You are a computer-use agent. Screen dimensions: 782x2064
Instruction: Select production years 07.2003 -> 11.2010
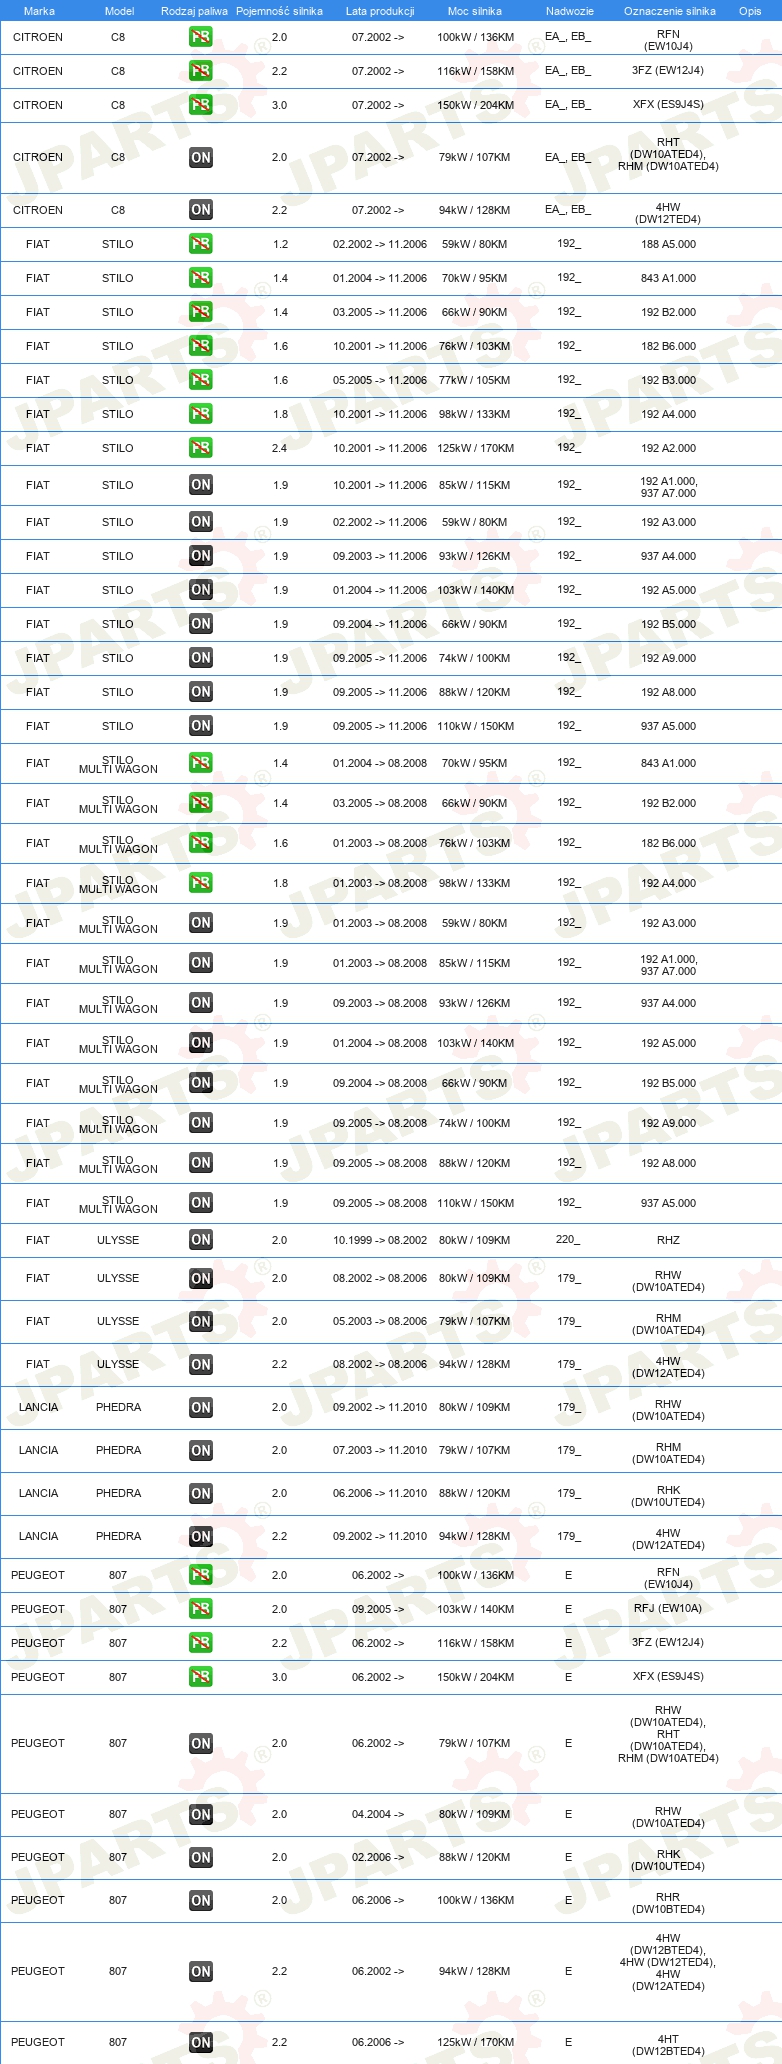380,1450
